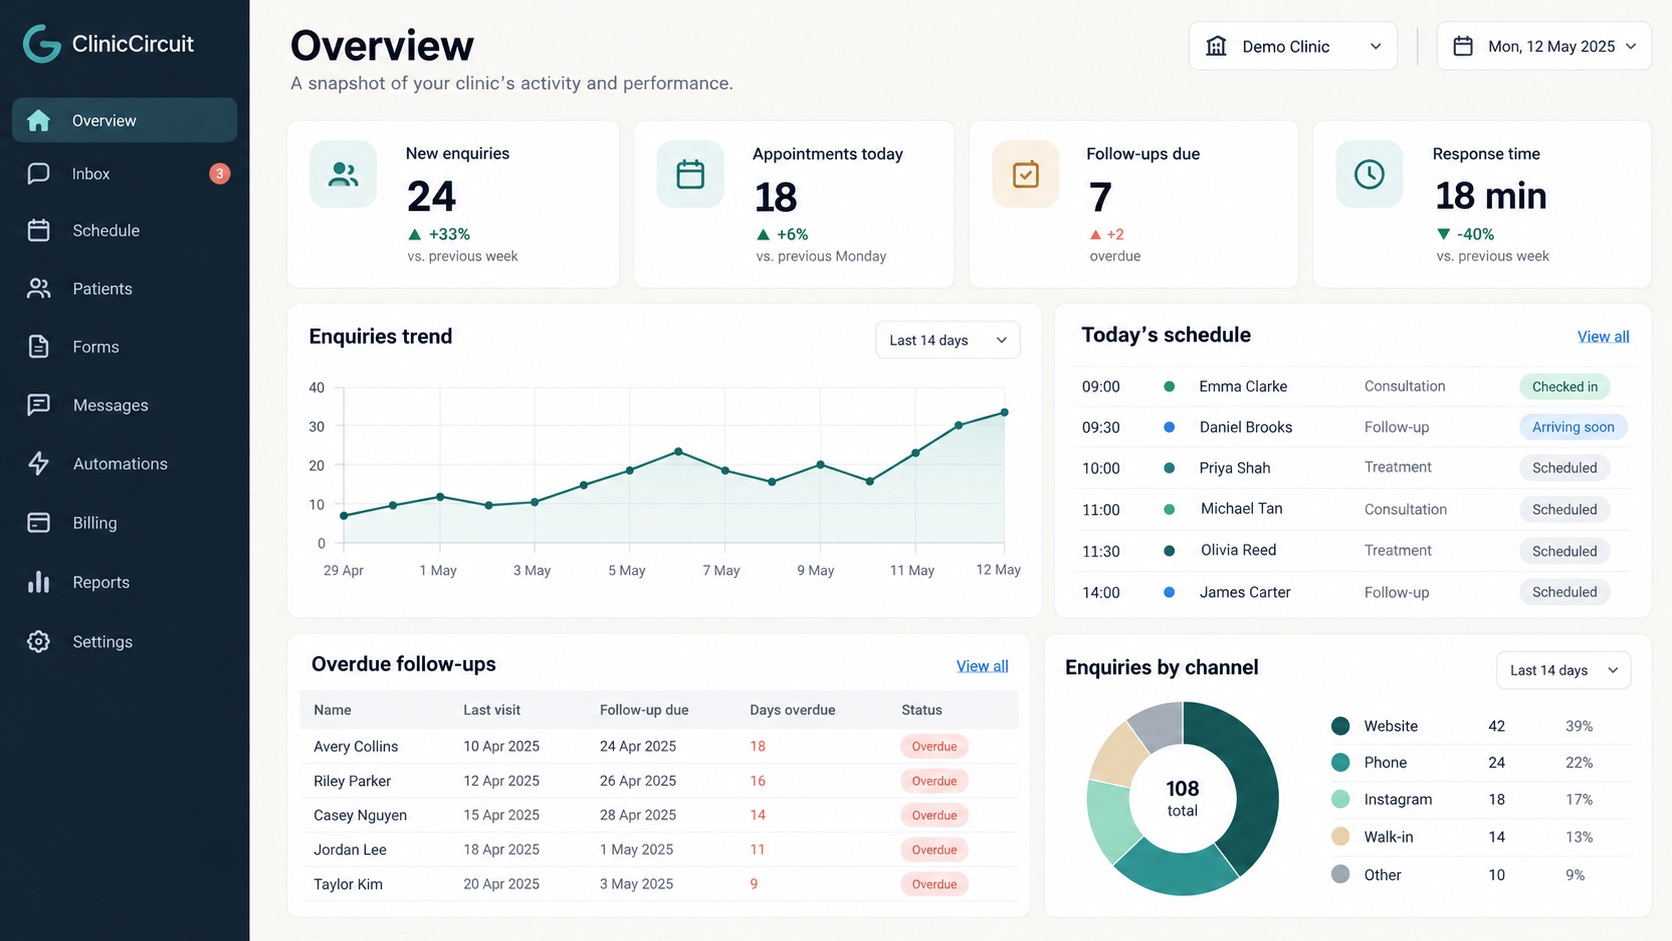Click the clinic building icon in selector

[1216, 46]
